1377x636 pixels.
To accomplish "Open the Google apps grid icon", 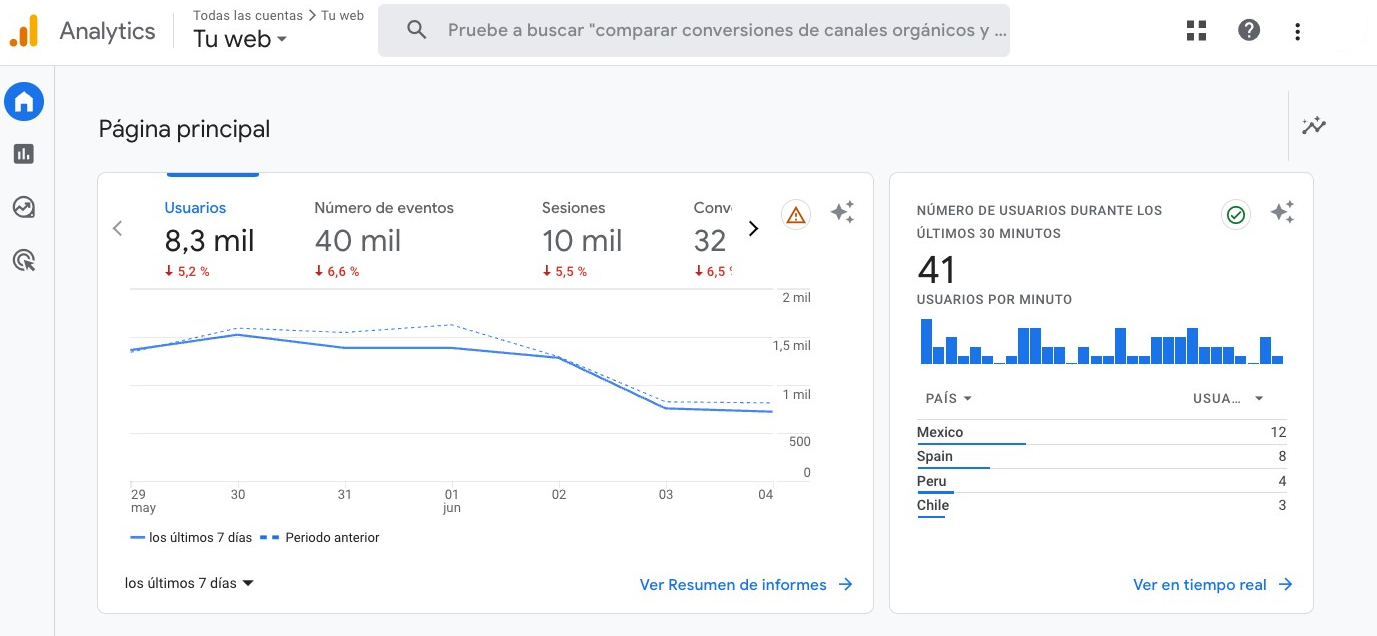I will (1196, 30).
